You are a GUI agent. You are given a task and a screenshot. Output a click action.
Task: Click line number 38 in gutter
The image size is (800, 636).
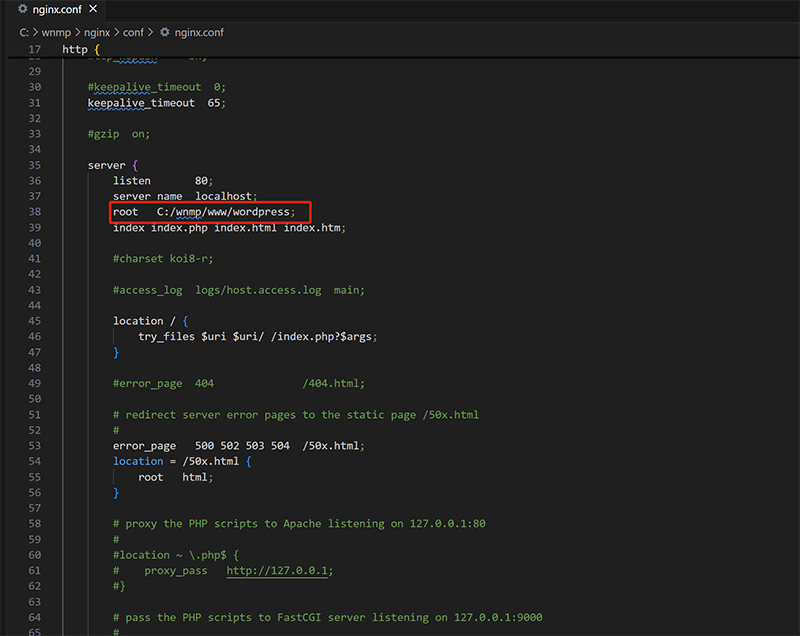34,212
